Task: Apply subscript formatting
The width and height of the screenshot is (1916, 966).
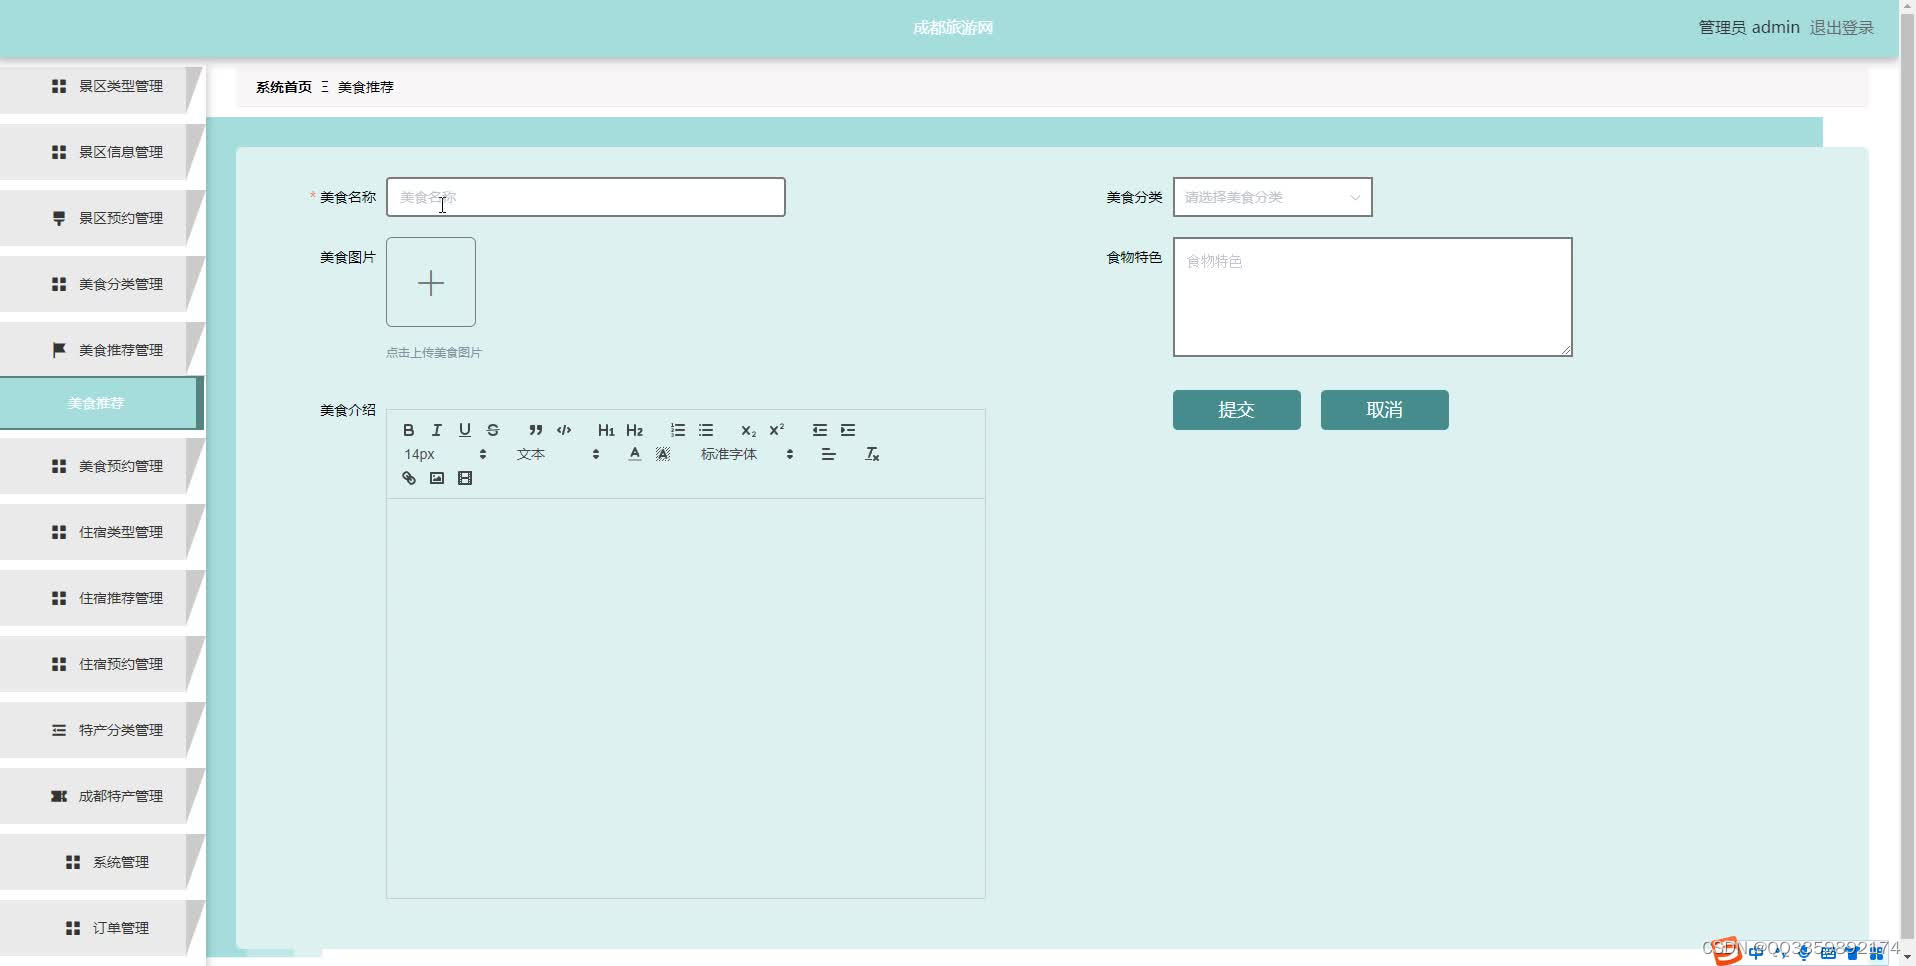Action: pyautogui.click(x=748, y=430)
